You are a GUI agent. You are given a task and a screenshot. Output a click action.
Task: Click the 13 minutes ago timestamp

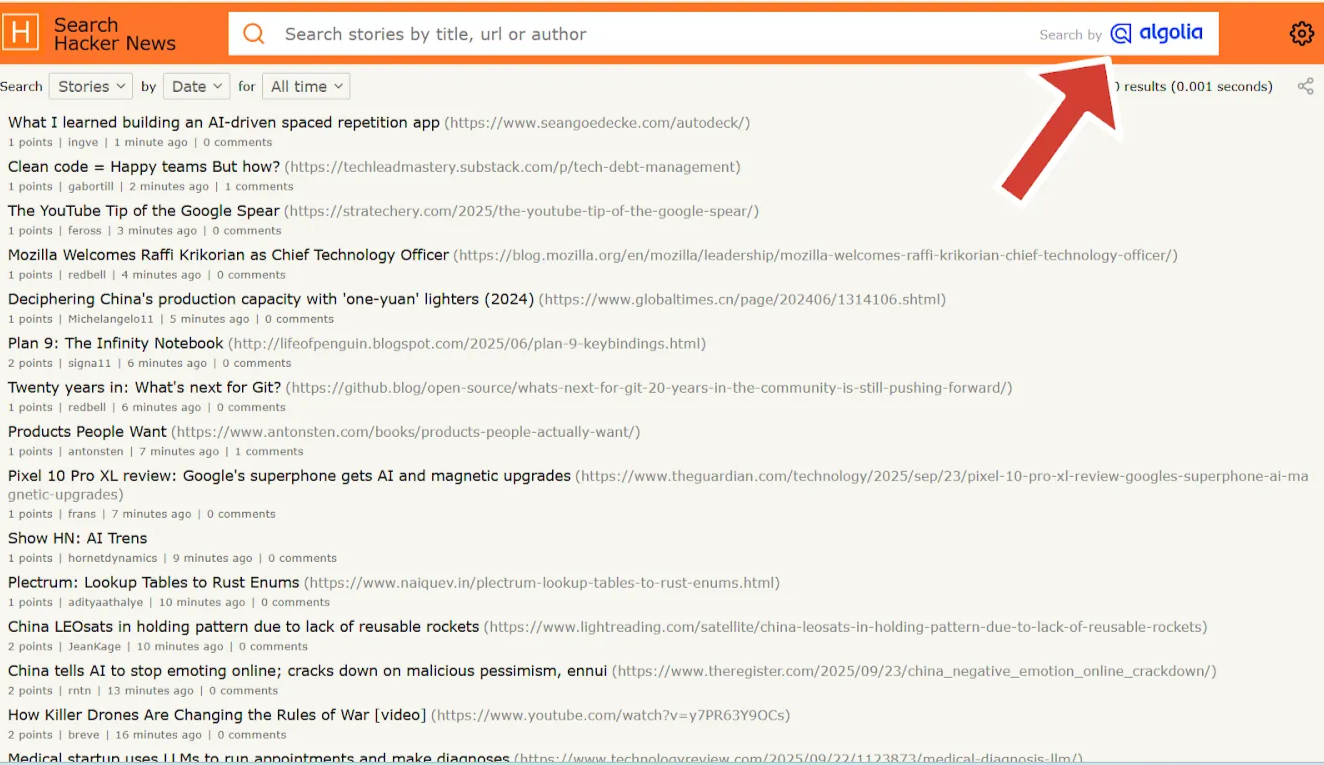150,690
